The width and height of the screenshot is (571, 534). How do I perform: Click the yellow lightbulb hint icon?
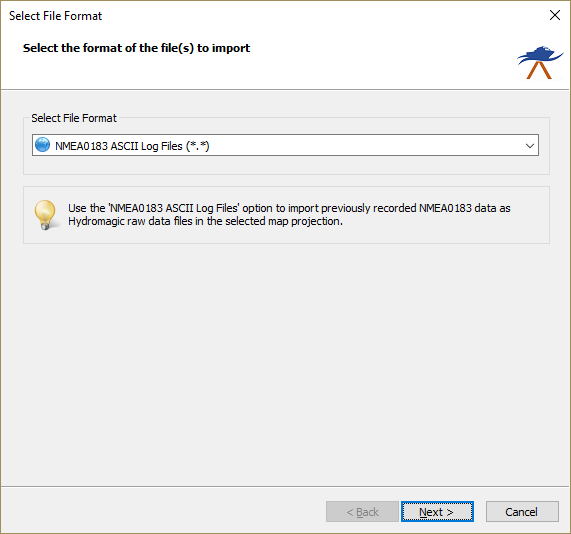click(46, 215)
